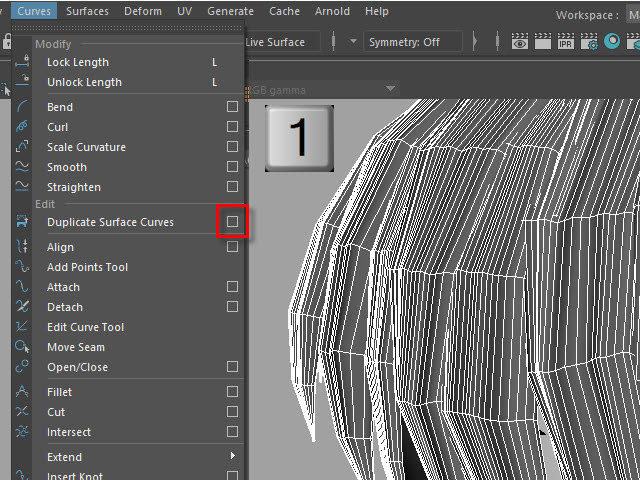
Task: Click the Curl icon in Curves menu
Action: 21,127
